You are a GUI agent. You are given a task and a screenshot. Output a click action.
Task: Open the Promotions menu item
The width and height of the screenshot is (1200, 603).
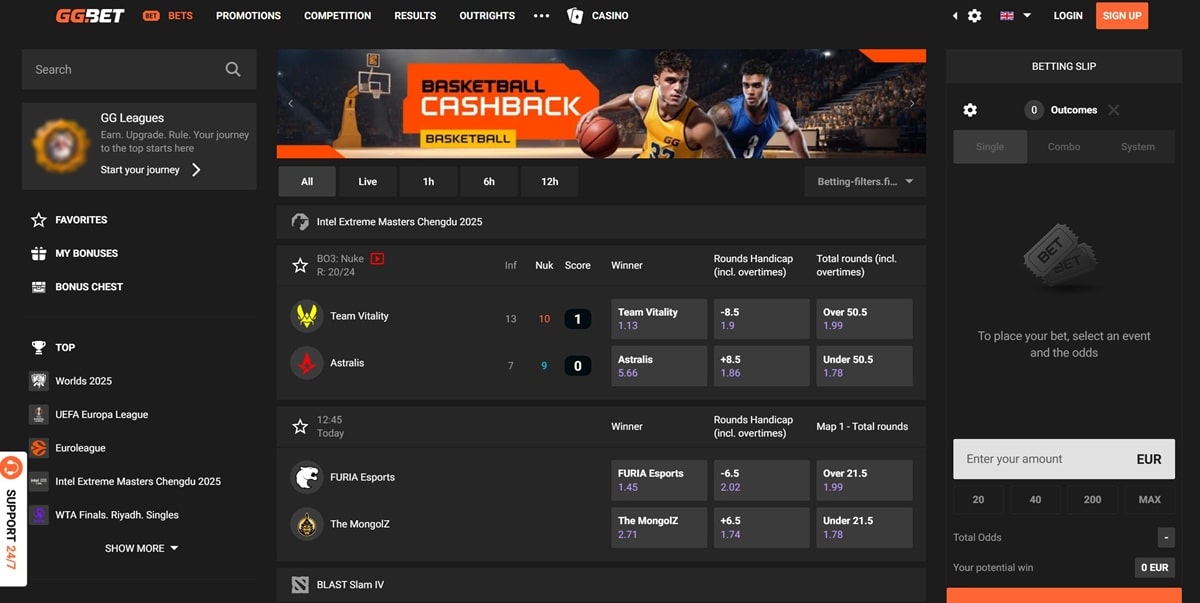248,16
